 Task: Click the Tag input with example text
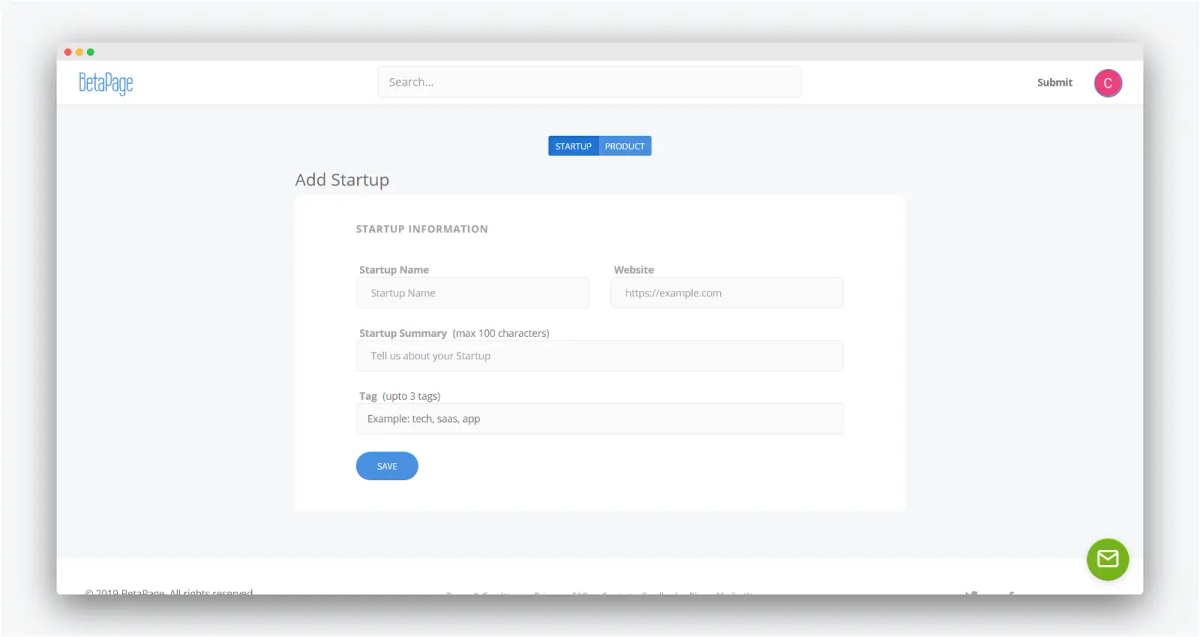(x=600, y=419)
